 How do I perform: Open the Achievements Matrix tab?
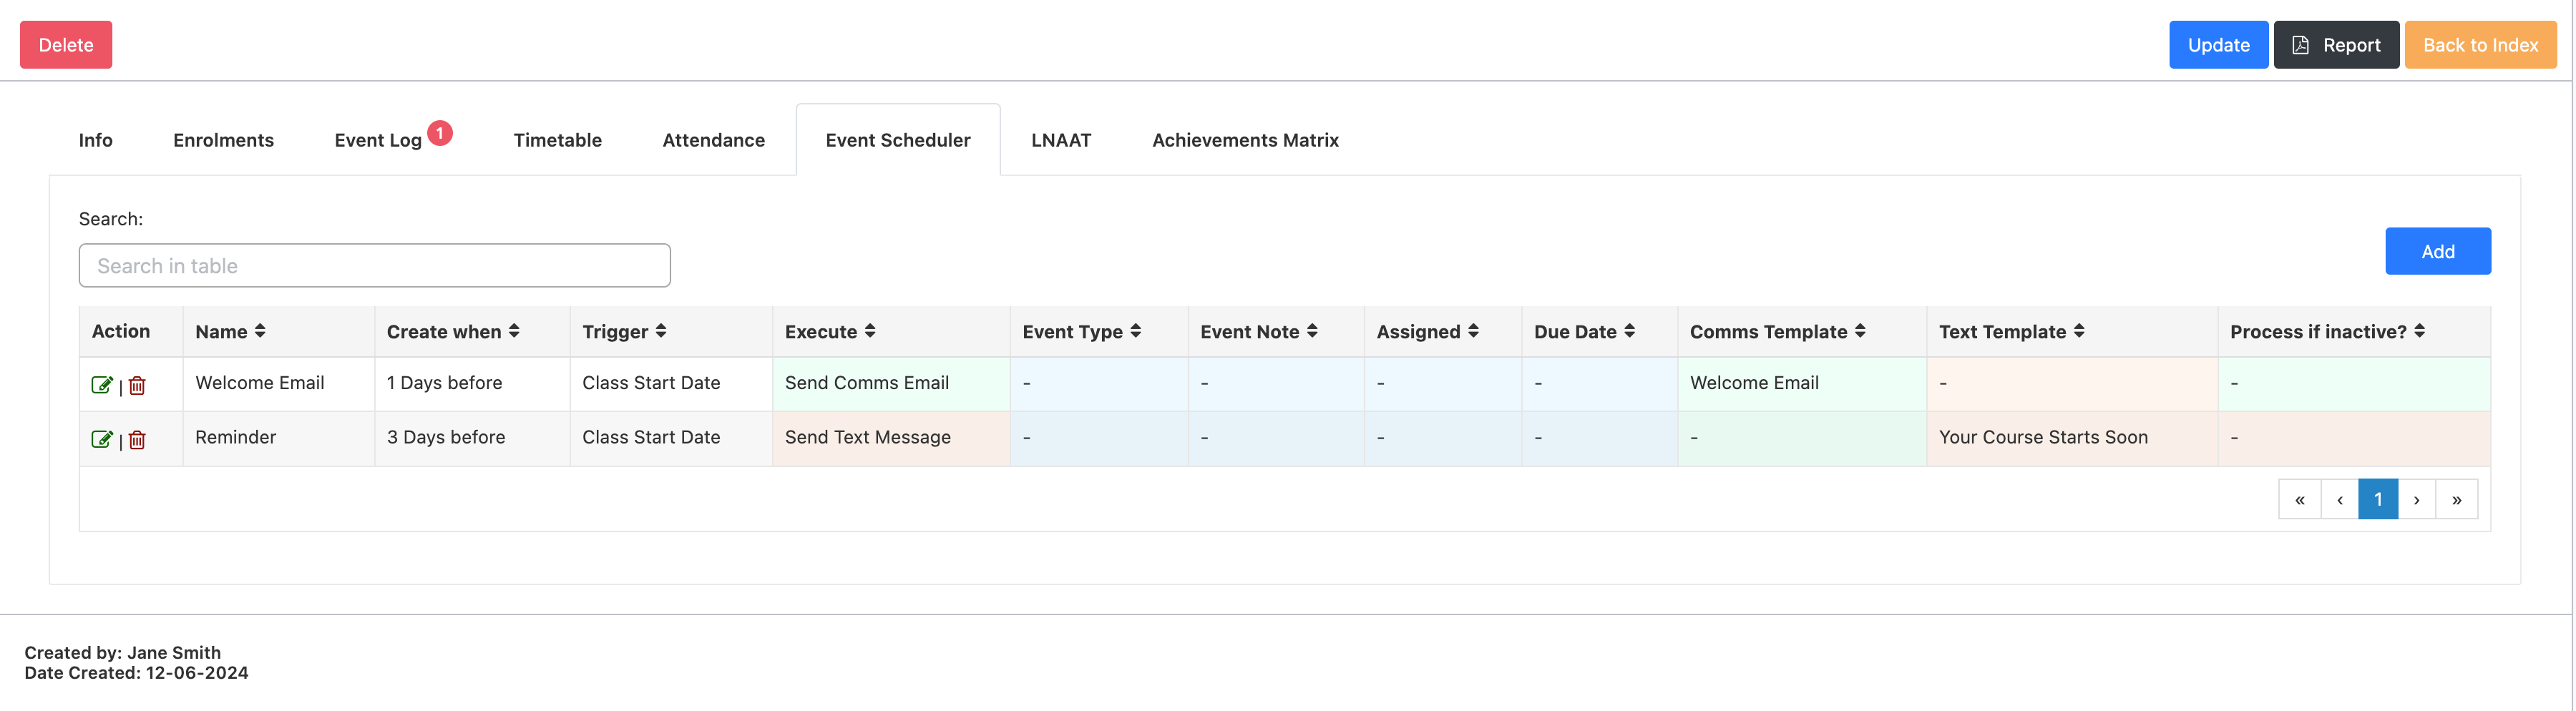1245,140
